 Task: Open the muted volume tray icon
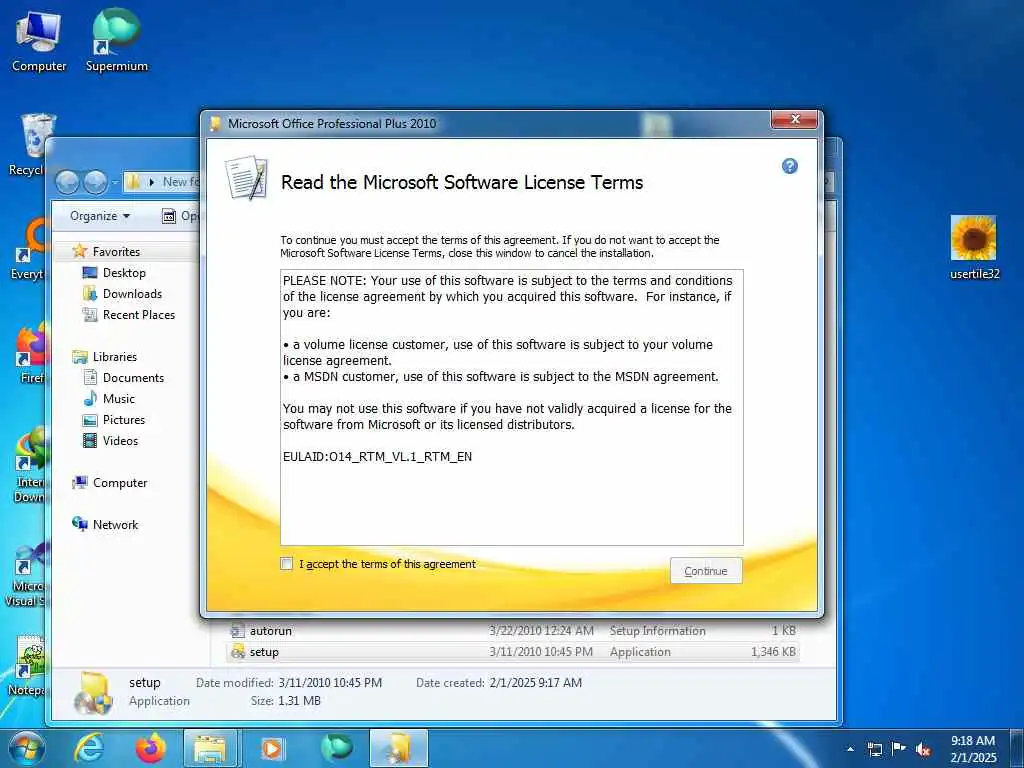[x=923, y=749]
